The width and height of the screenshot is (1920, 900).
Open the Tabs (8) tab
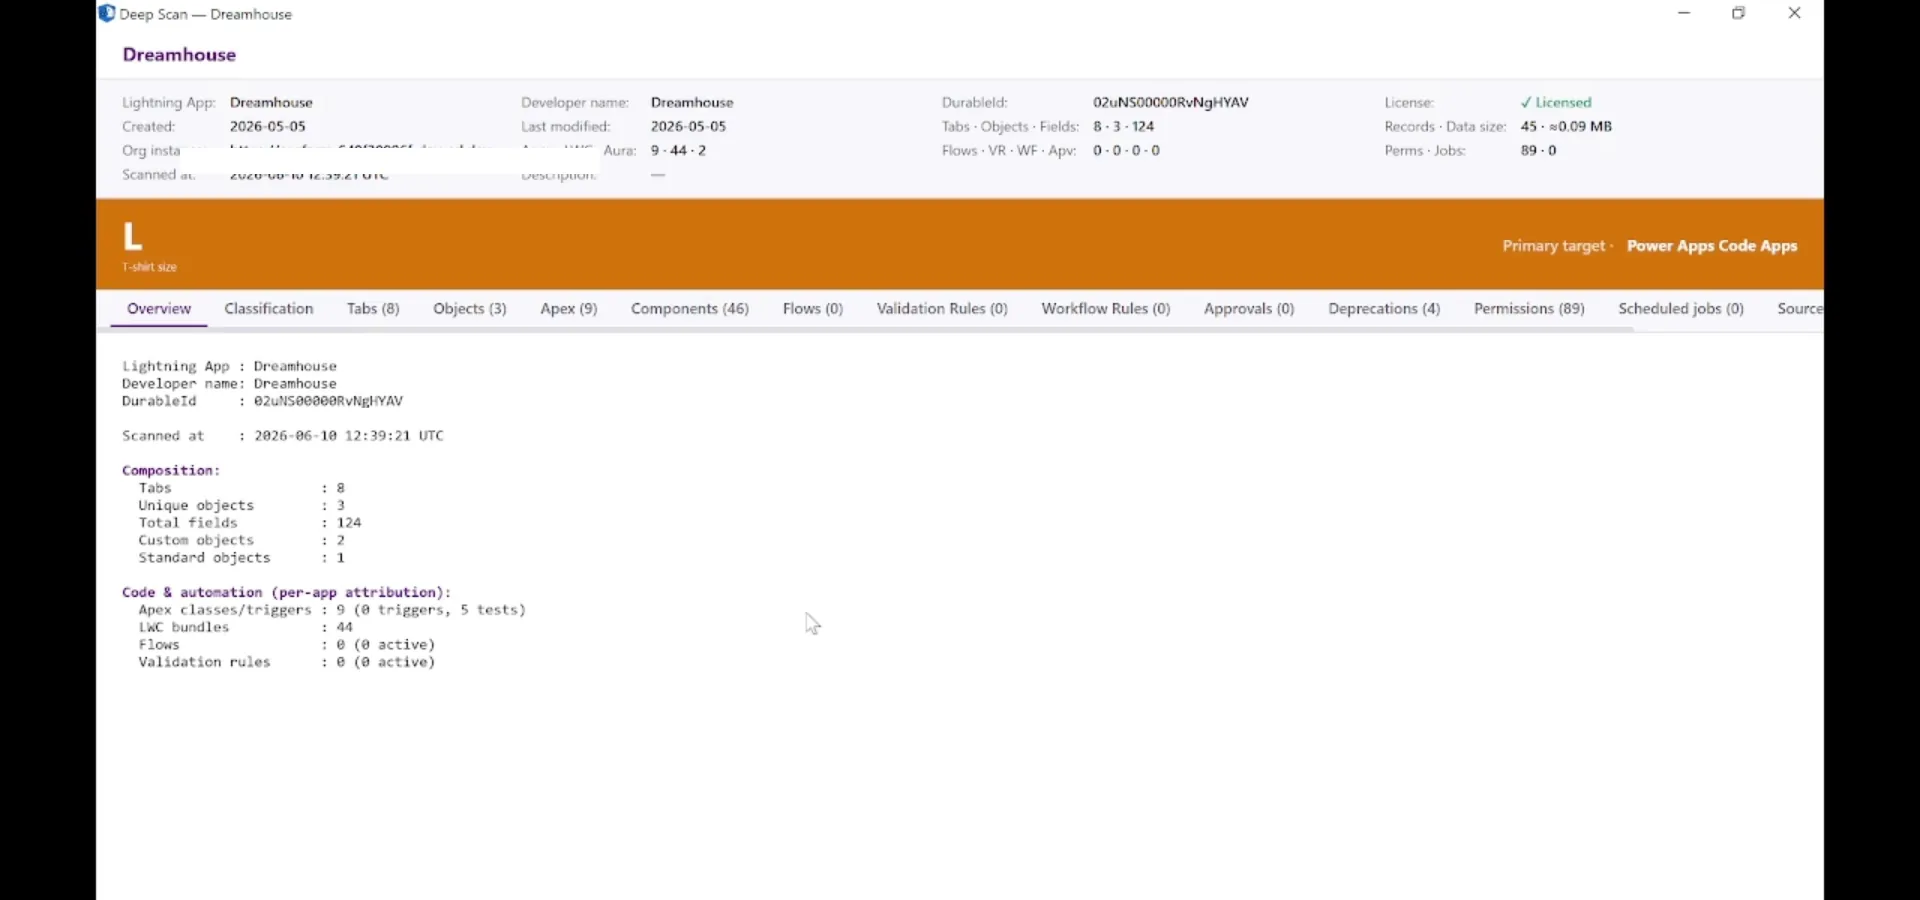click(x=373, y=309)
